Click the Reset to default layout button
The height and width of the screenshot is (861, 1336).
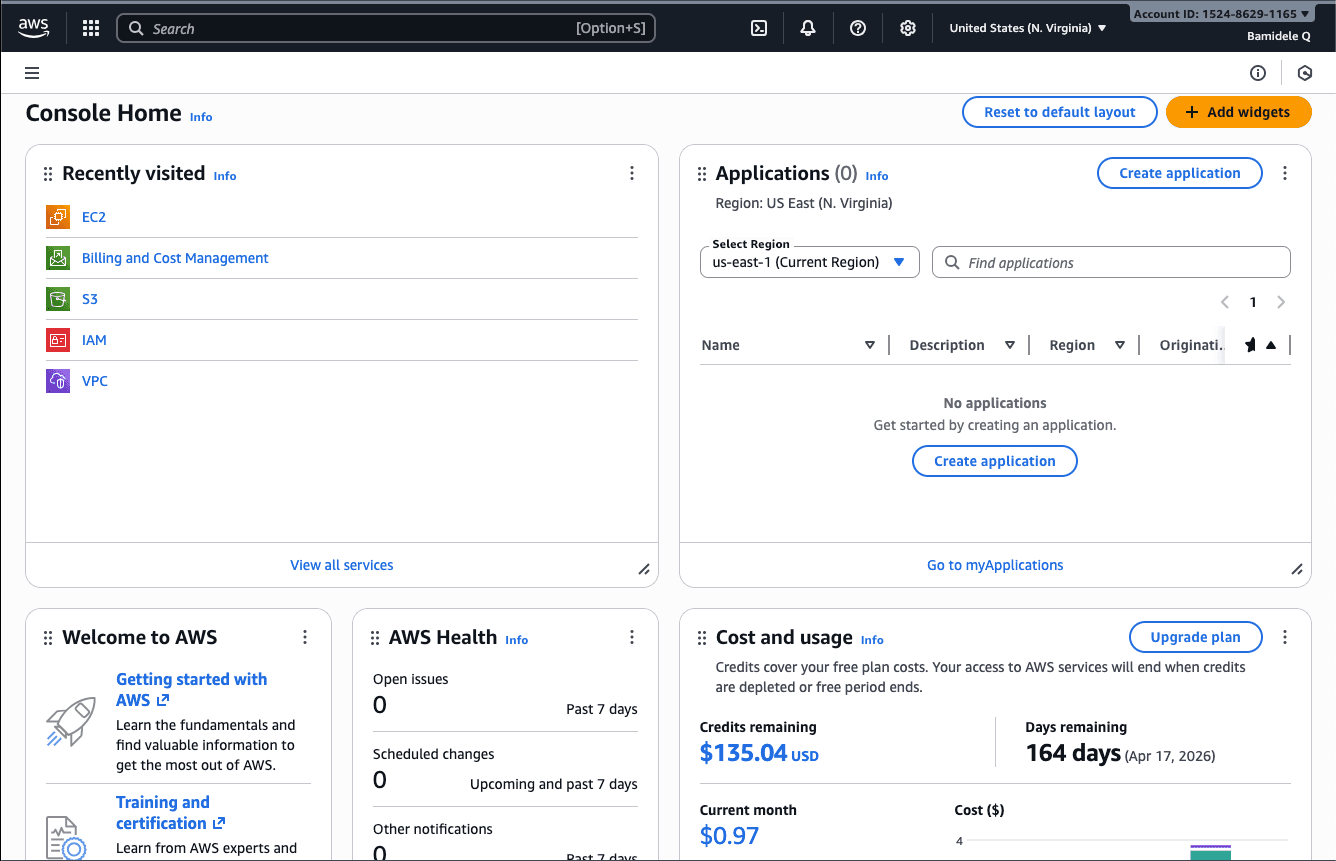(x=1059, y=111)
